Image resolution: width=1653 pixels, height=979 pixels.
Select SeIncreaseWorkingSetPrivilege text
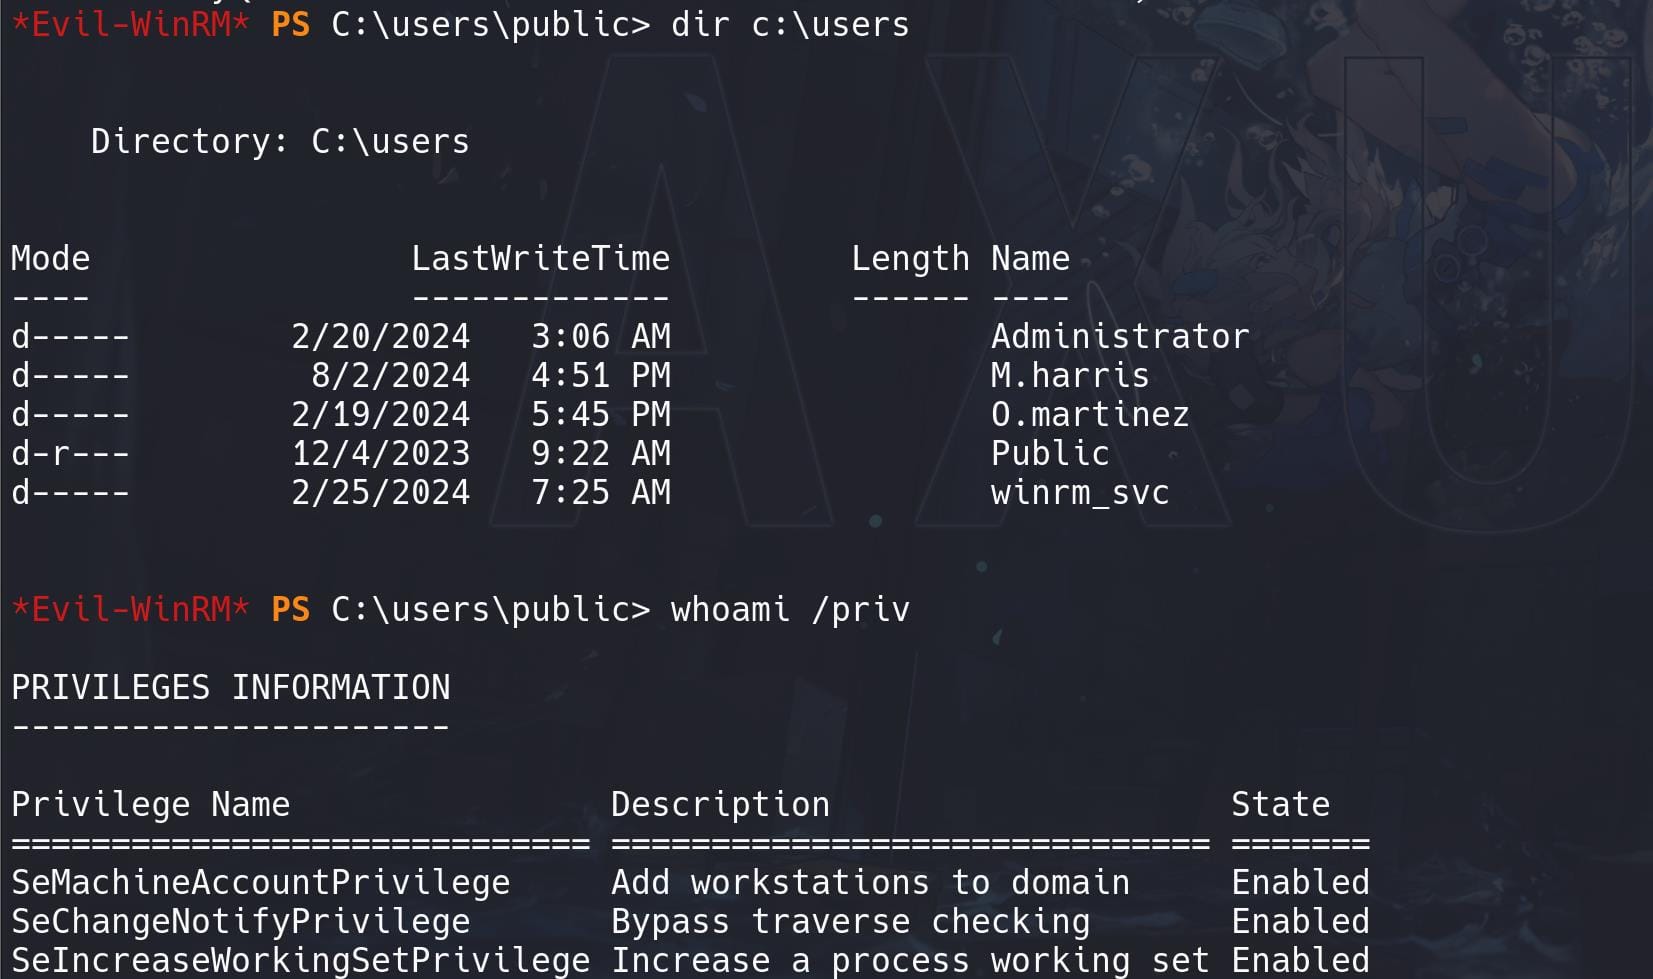click(300, 961)
